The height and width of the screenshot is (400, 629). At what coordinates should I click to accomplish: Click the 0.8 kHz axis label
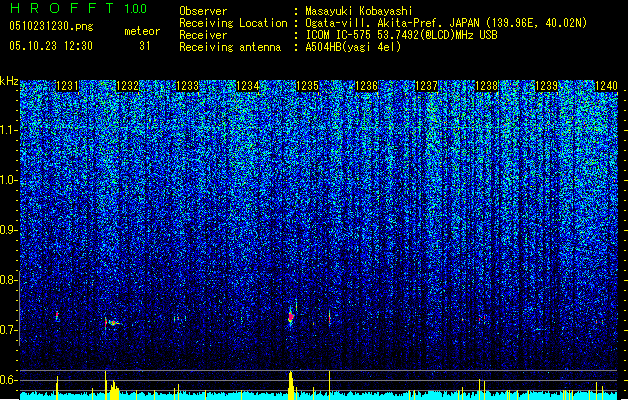pos(8,280)
